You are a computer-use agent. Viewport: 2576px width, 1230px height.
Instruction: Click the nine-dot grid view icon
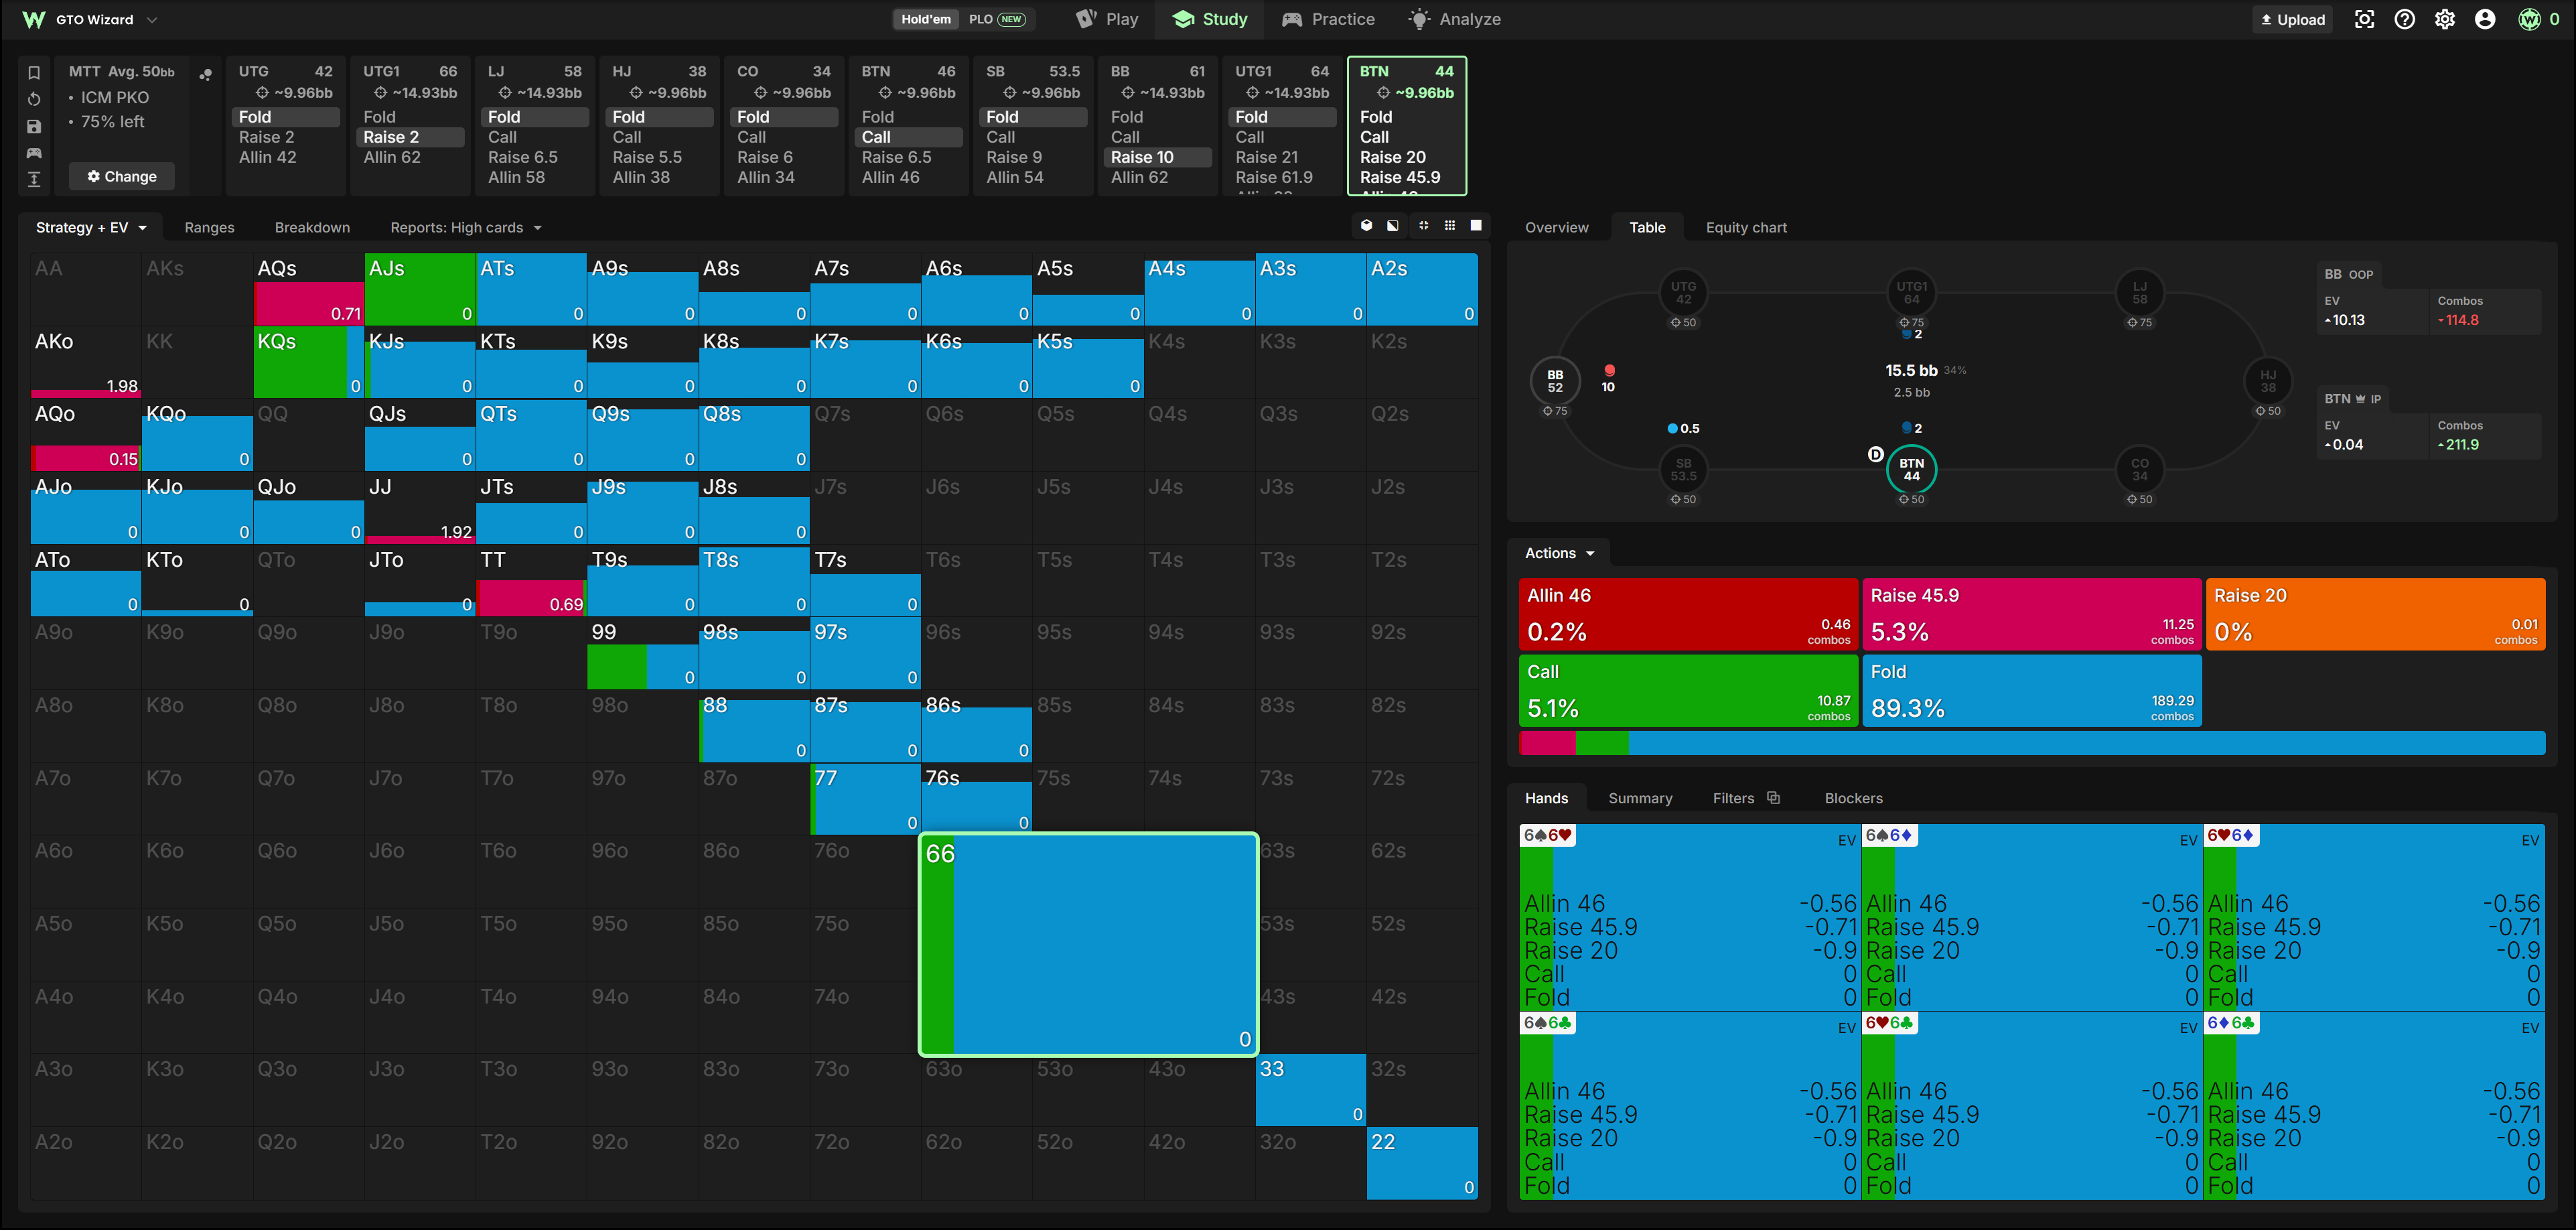click(1450, 226)
